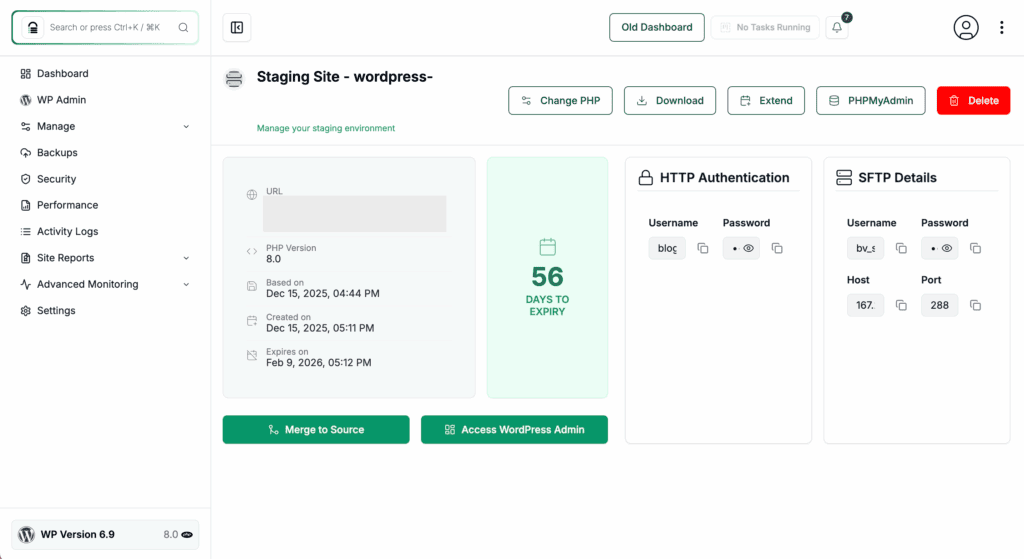This screenshot has width=1024, height=559.
Task: Click the Security shield icon
Action: pos(25,179)
